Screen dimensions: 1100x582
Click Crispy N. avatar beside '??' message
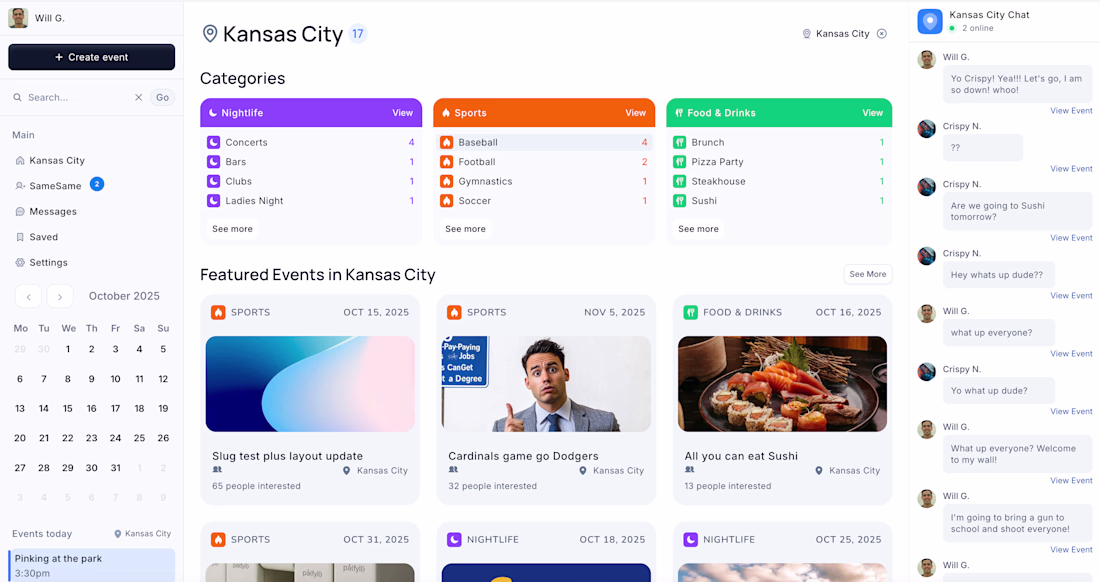927,129
